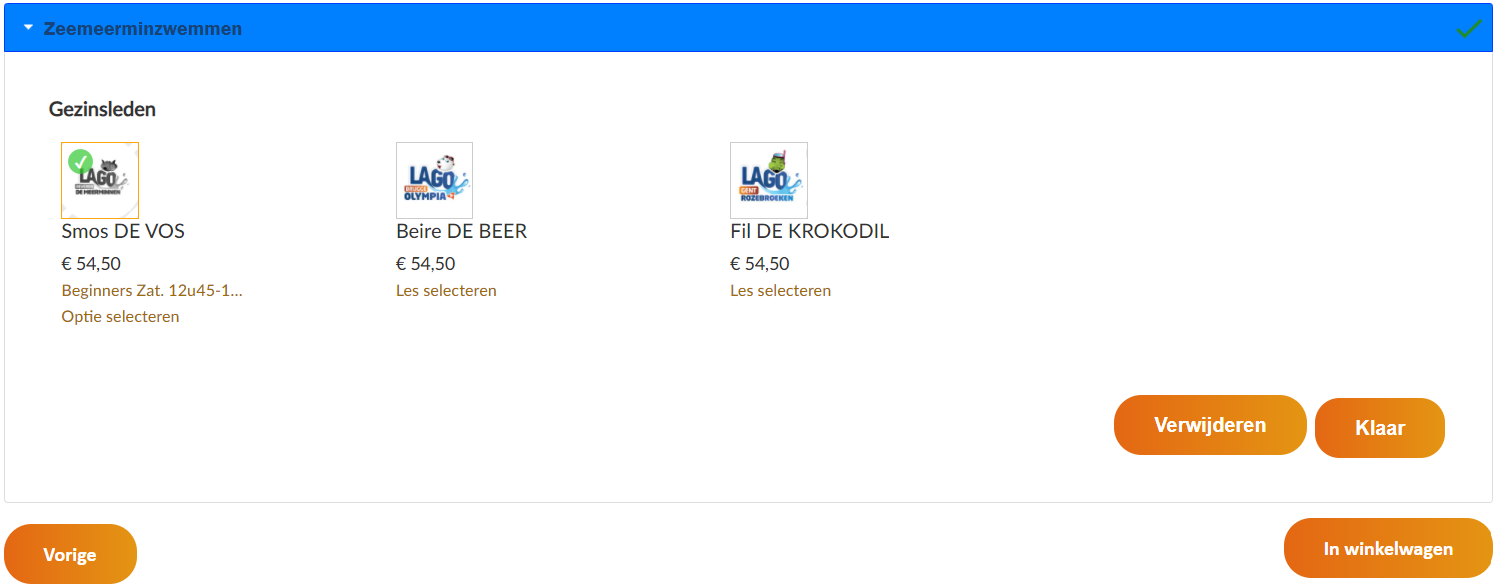Click the name Smos DE VOS

[123, 231]
